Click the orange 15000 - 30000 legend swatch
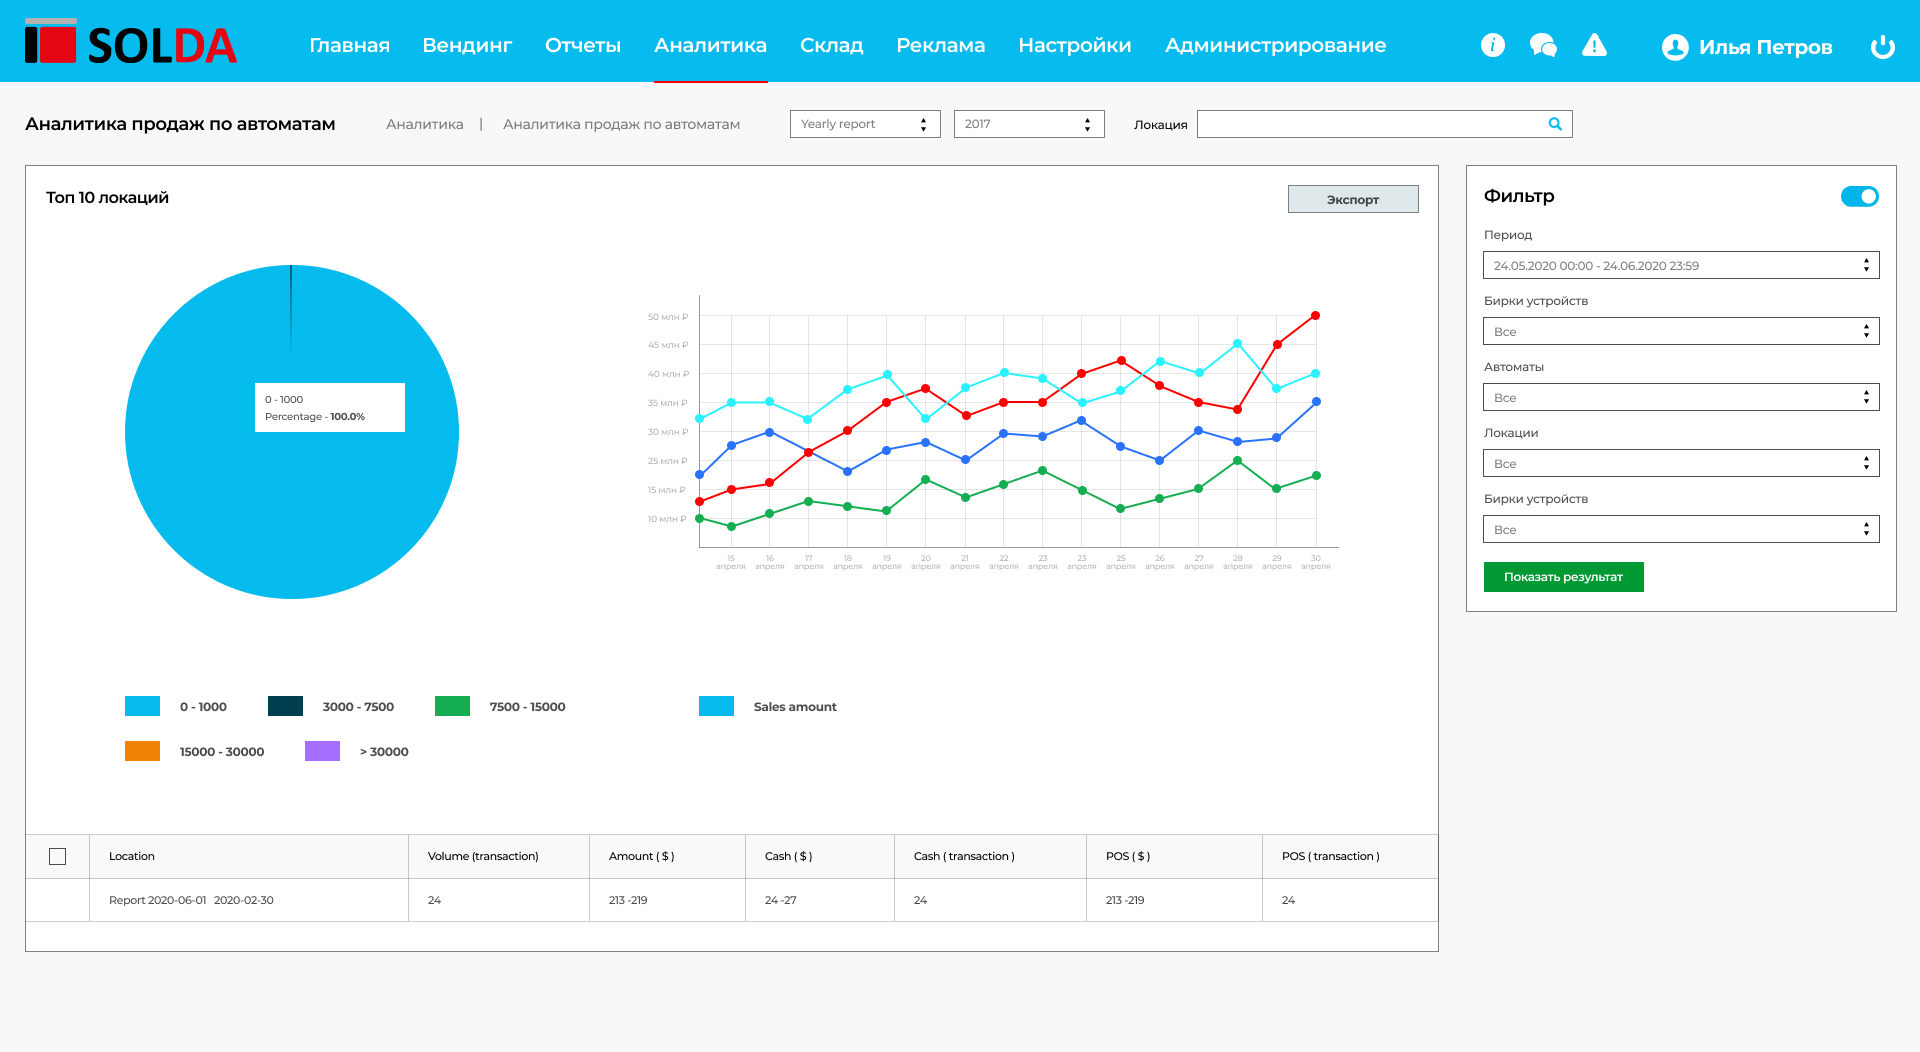 click(x=142, y=752)
